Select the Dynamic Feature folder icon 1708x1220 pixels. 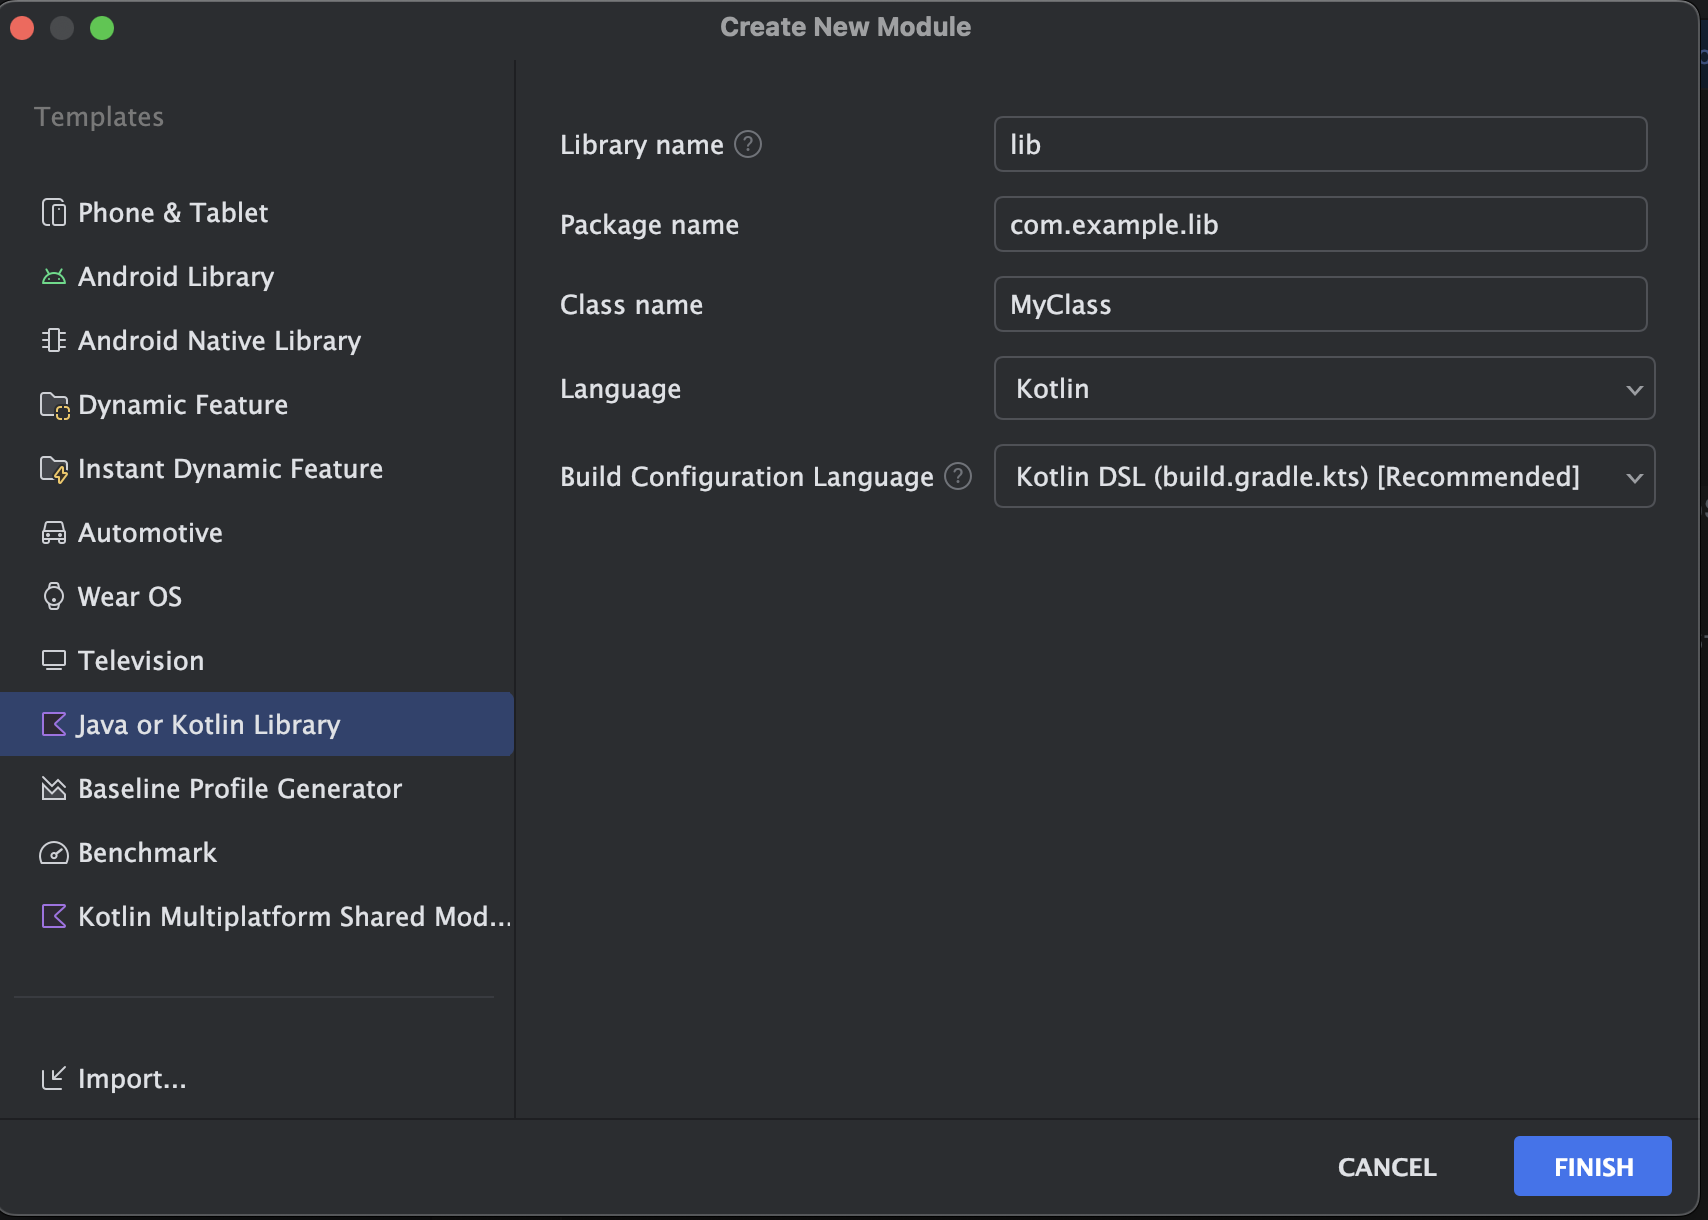(x=54, y=405)
